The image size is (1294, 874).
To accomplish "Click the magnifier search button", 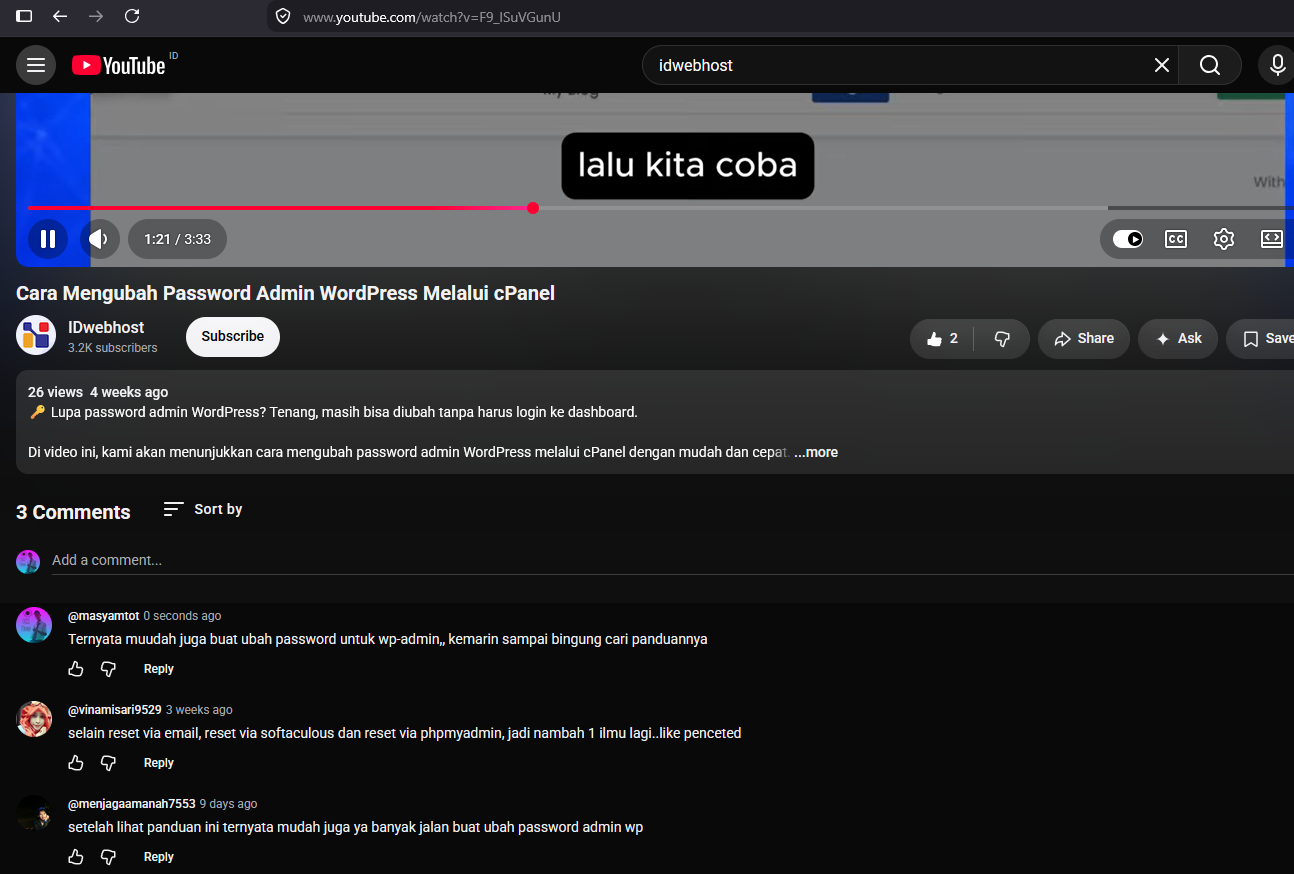I will point(1210,65).
